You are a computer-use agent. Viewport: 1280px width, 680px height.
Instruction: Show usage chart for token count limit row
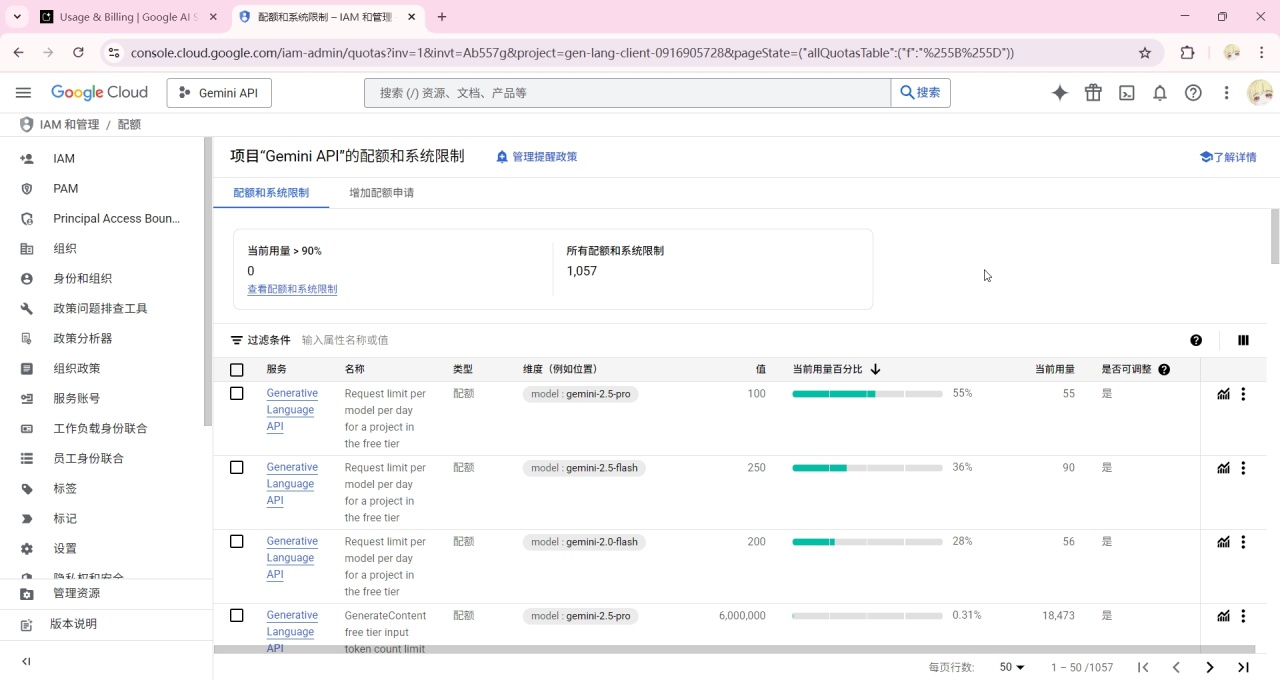pos(1223,616)
